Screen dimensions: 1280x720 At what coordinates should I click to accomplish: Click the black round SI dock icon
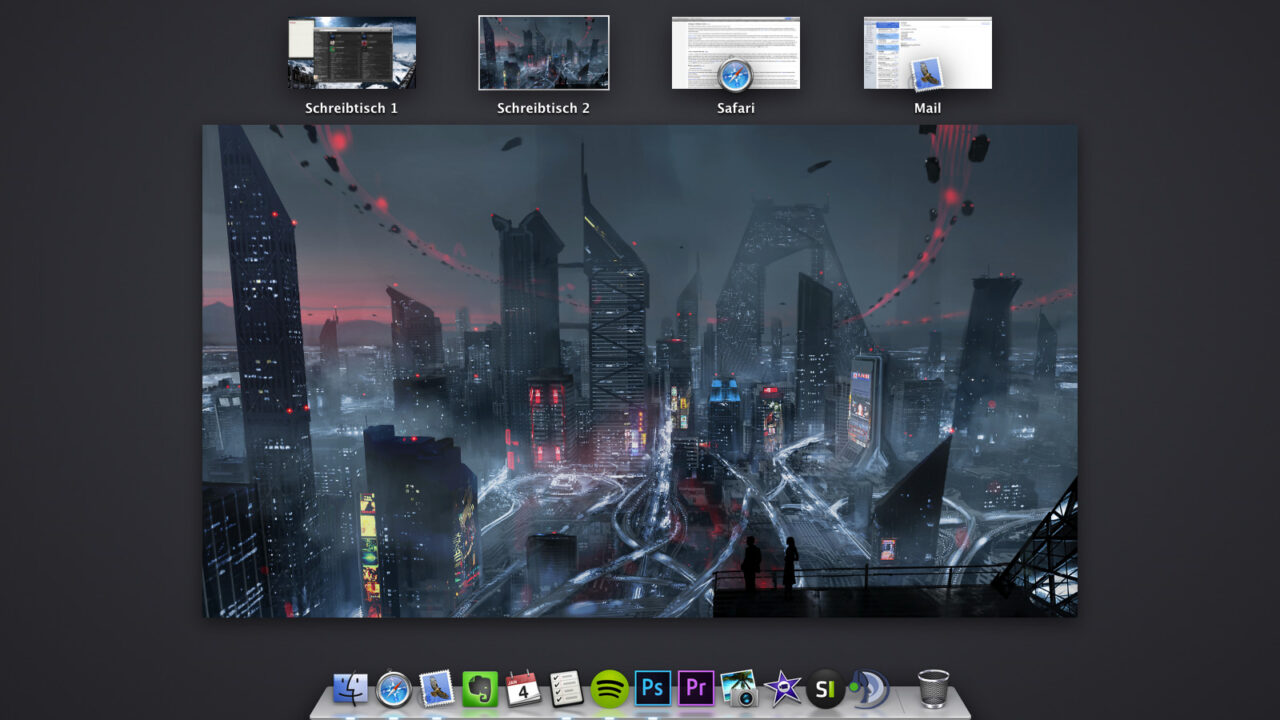point(825,689)
